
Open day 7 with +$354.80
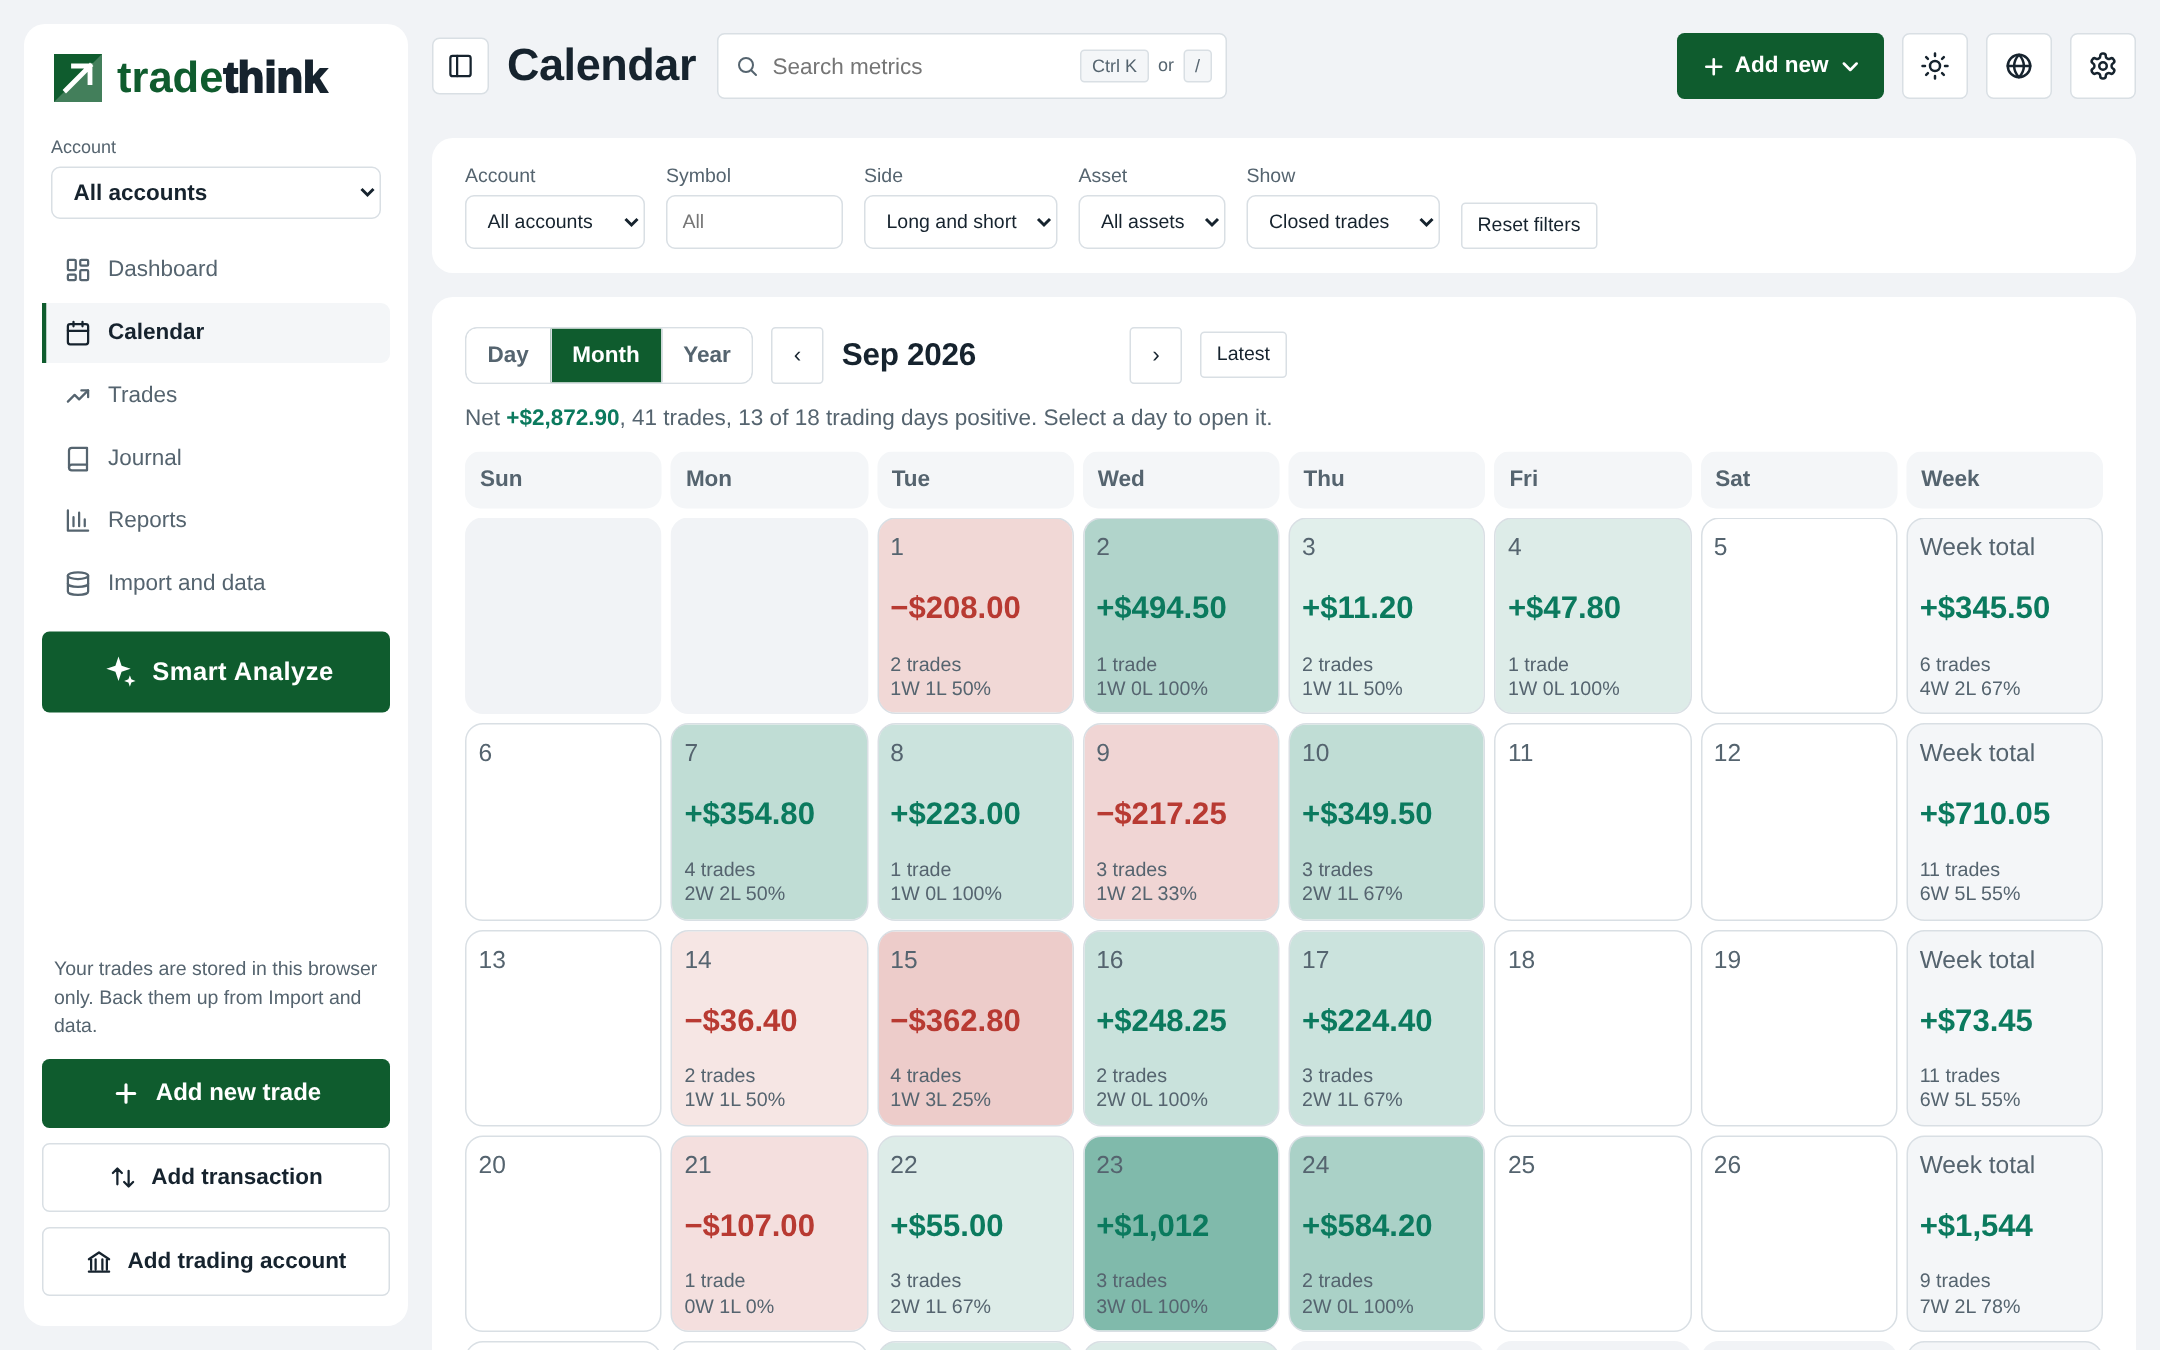(769, 822)
